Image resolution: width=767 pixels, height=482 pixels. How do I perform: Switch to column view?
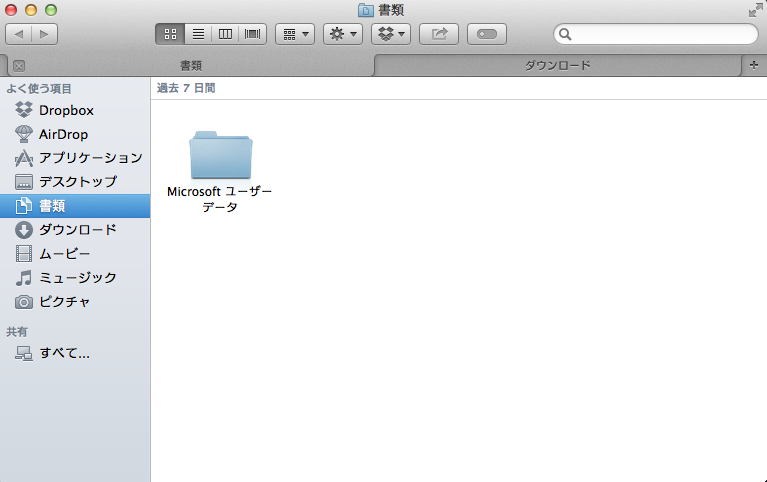click(x=225, y=34)
